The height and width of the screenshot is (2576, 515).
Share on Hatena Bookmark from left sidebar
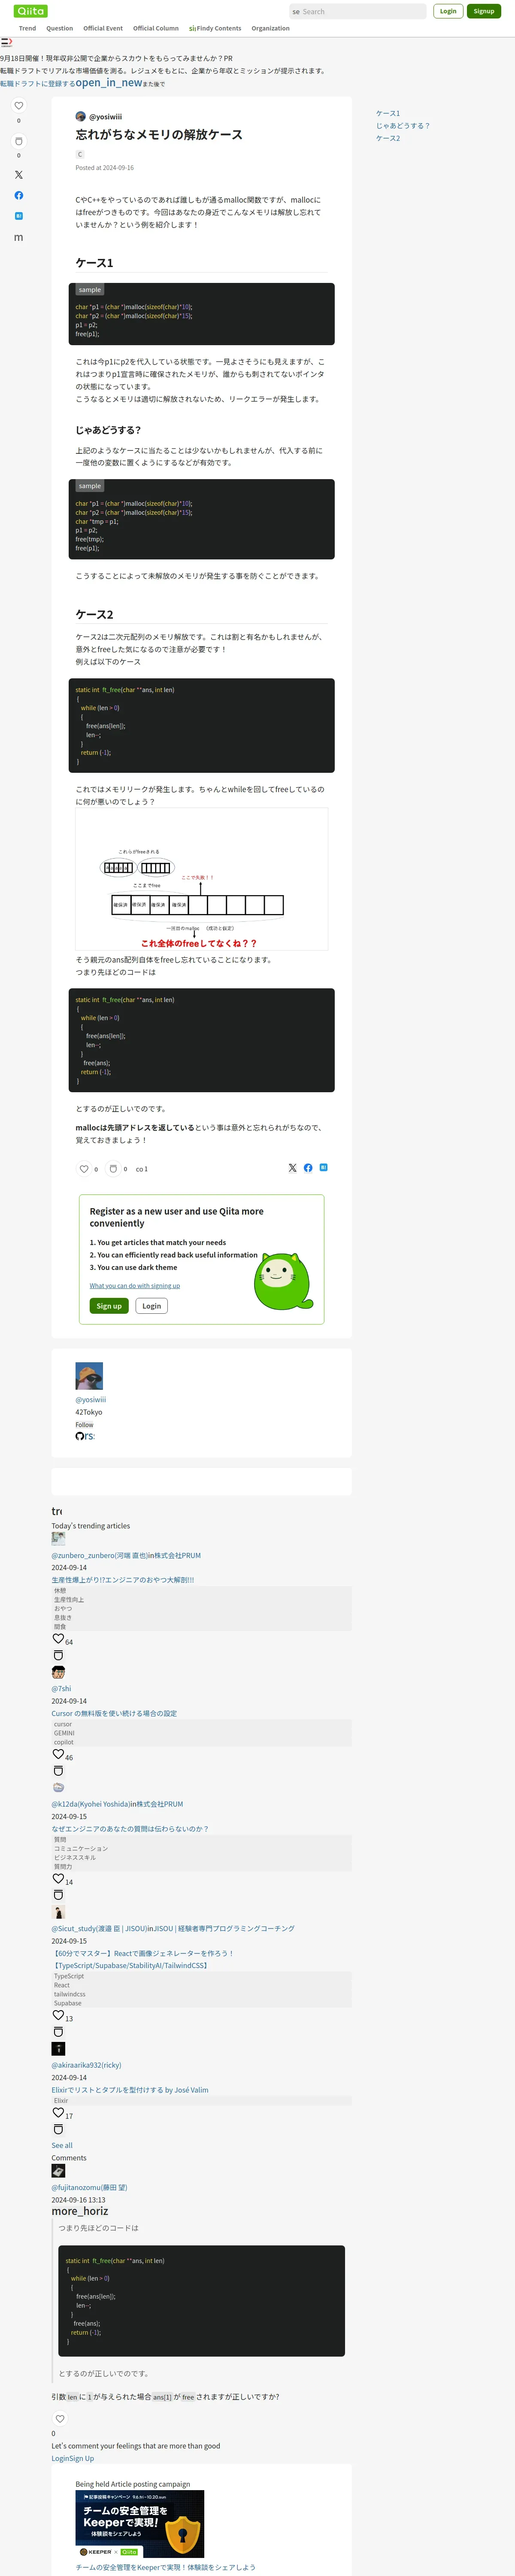click(18, 216)
